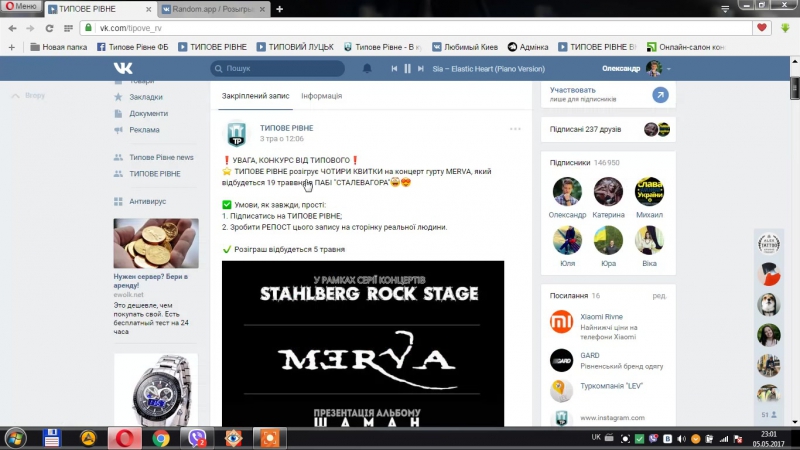Click the ТИПОВЕ РІВНЕ post avatar
Screen dimensions: 800x450
point(237,133)
